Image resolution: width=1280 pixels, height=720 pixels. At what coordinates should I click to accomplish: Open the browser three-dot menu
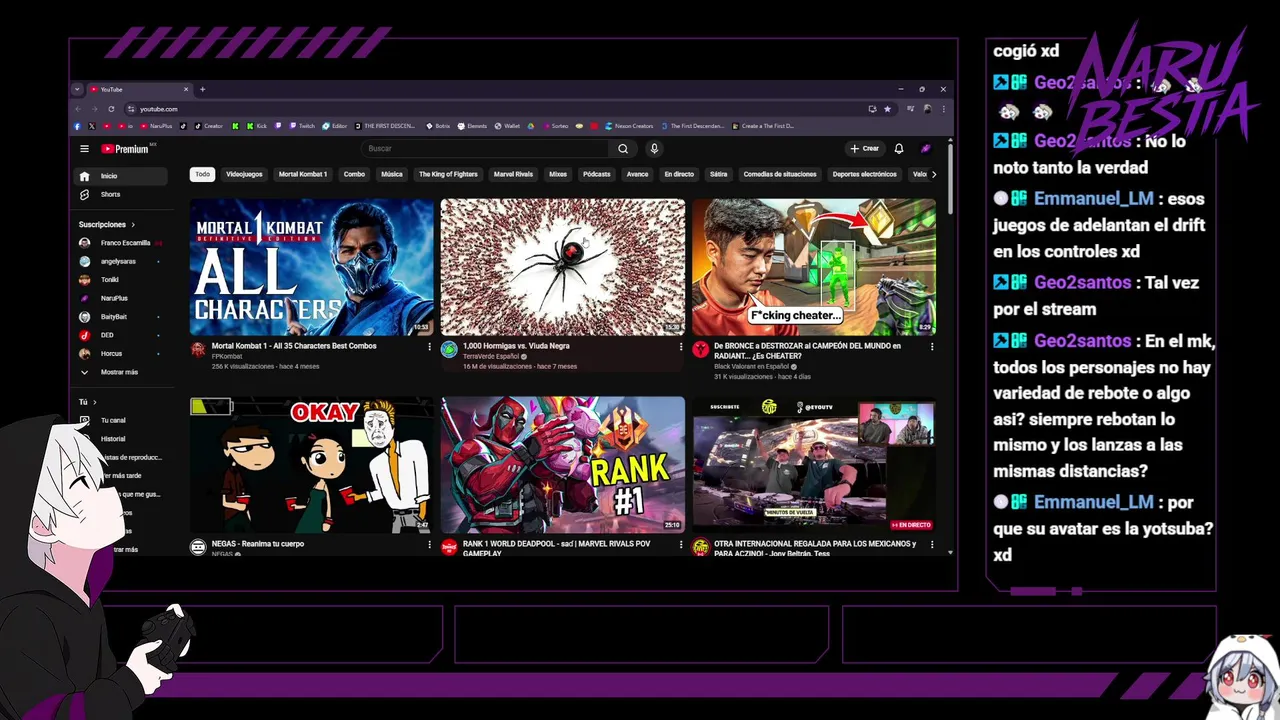pyautogui.click(x=943, y=109)
